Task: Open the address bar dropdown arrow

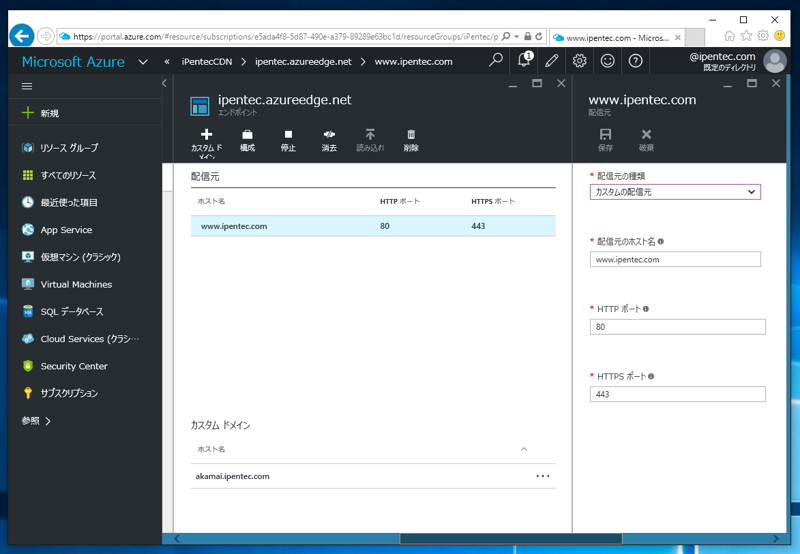Action: pos(516,36)
